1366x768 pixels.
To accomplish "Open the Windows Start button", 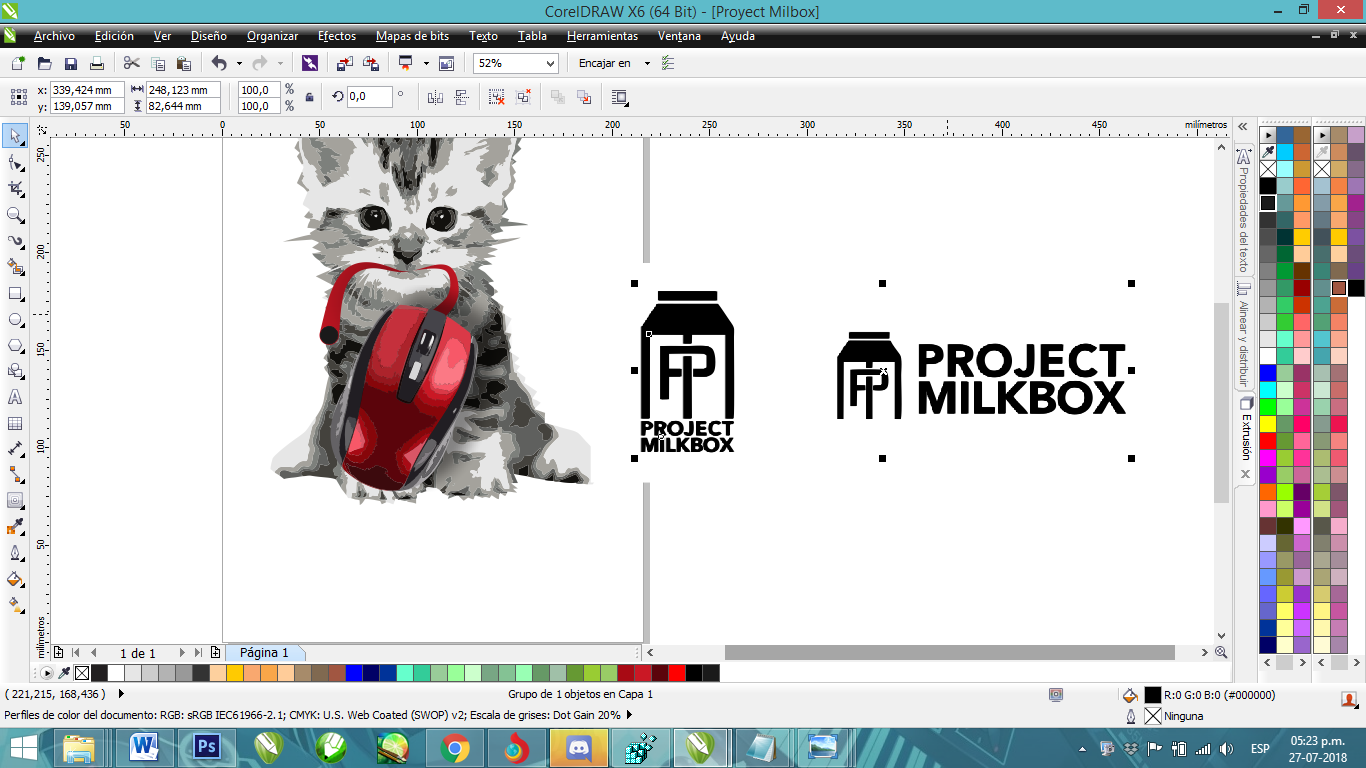I will pyautogui.click(x=24, y=748).
